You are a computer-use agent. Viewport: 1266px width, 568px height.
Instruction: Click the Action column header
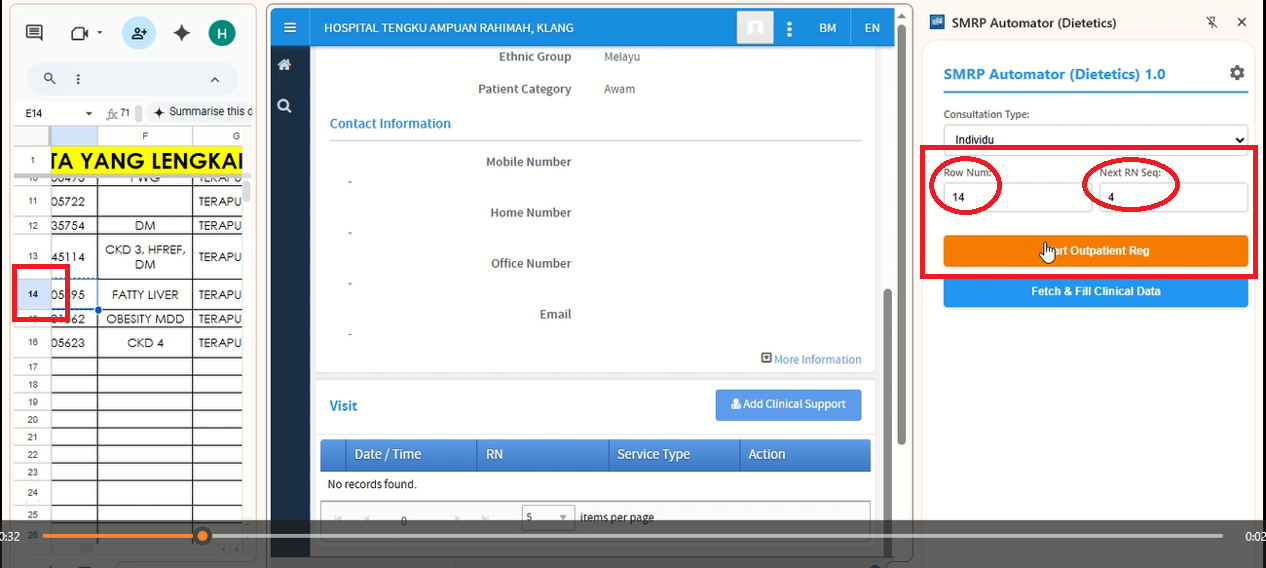805,454
